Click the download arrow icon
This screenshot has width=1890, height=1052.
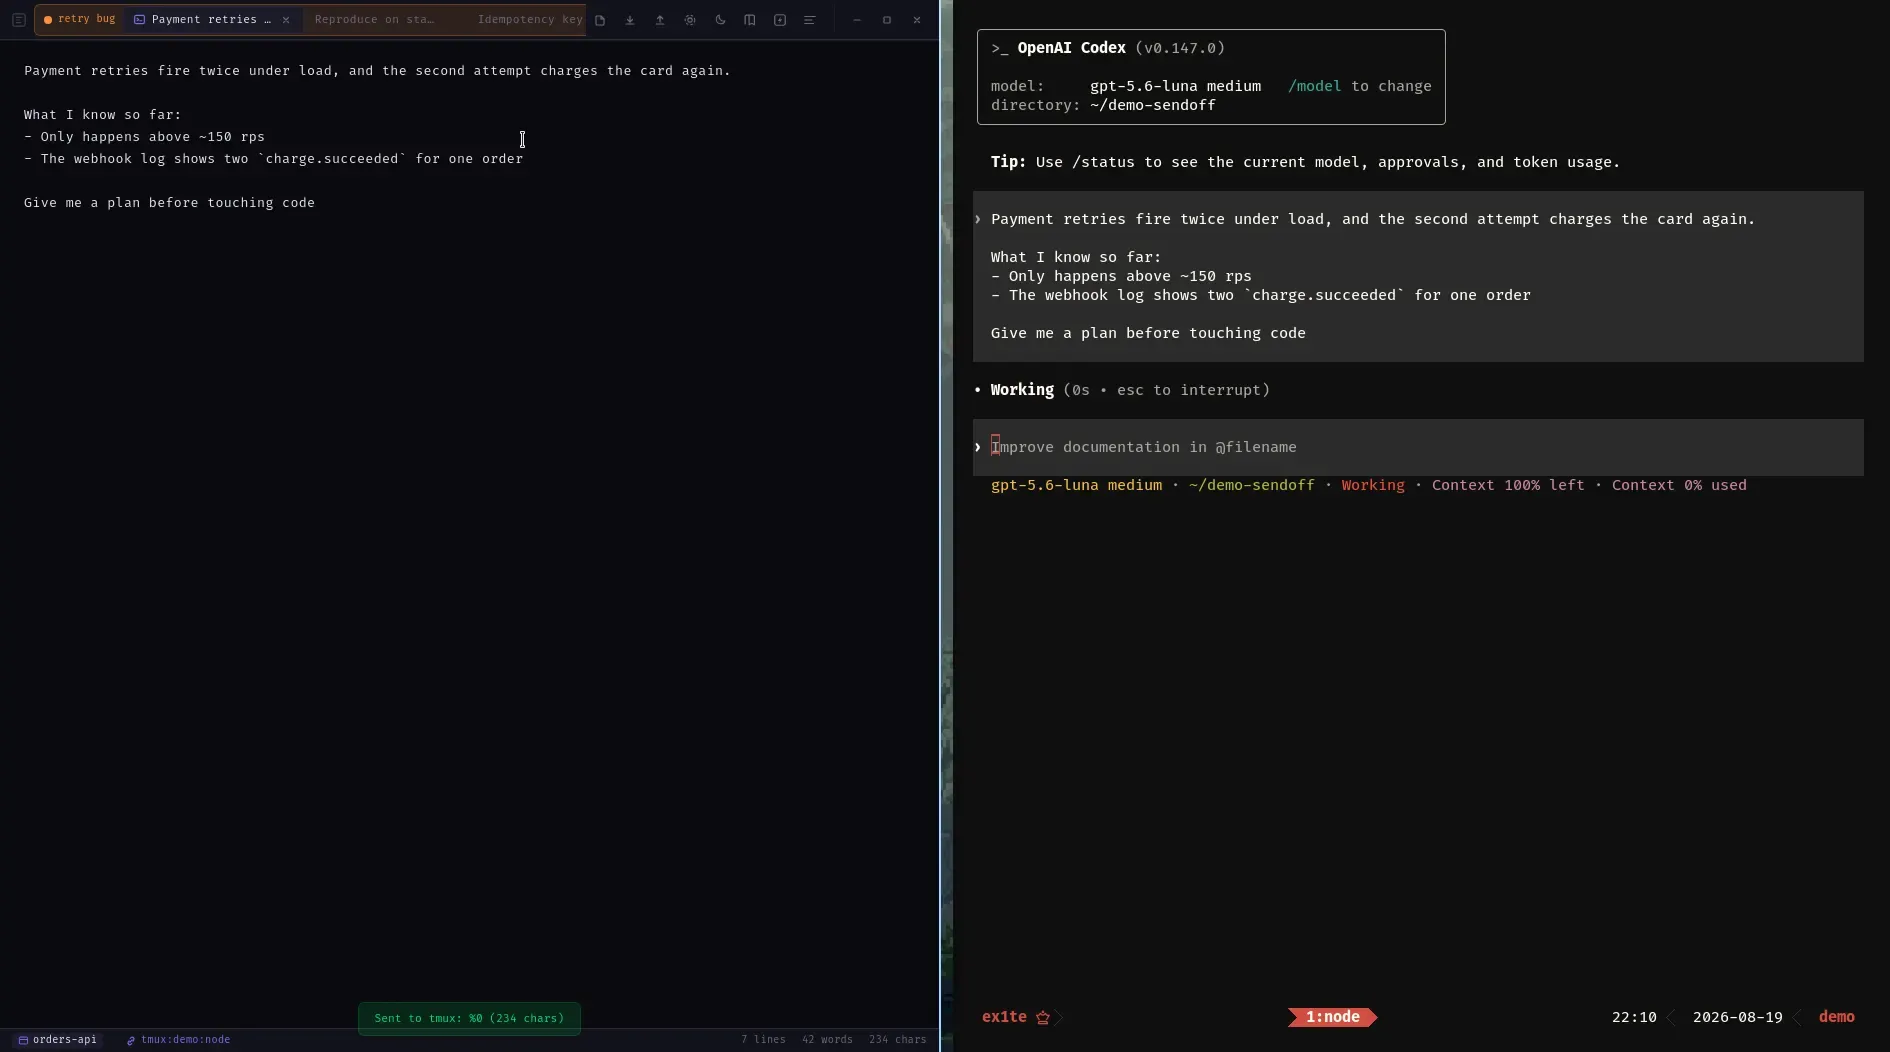point(630,20)
